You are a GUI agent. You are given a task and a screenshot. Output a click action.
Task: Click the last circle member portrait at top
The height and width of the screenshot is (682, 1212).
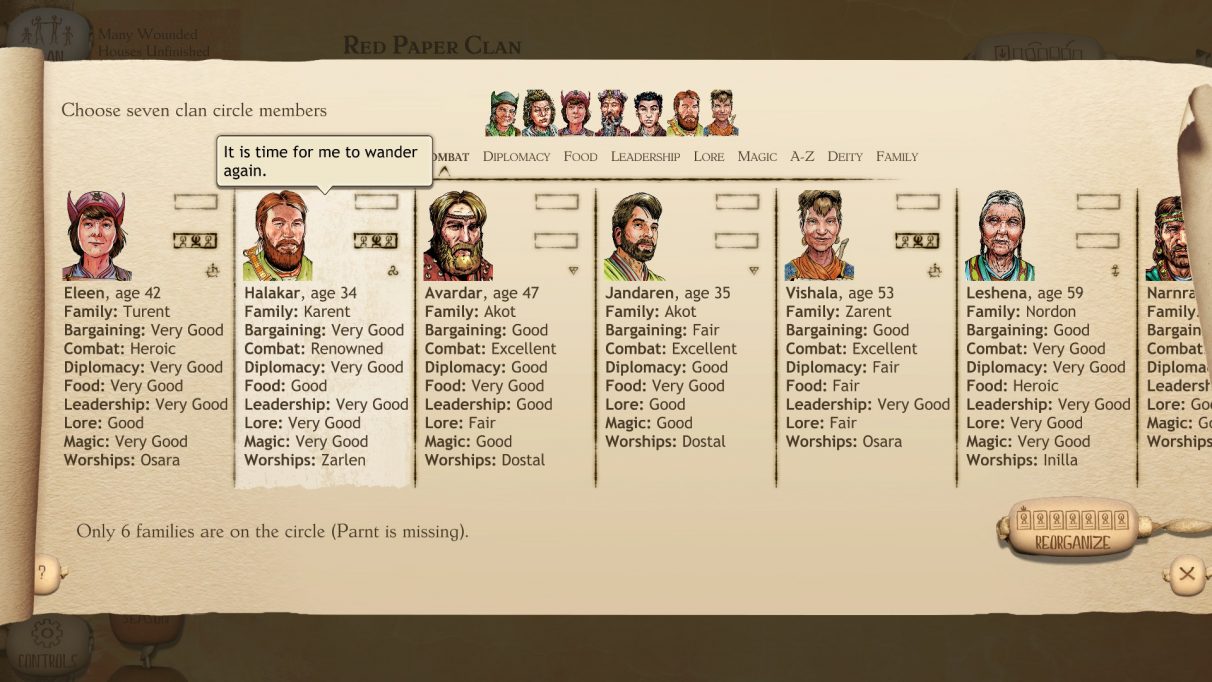722,113
